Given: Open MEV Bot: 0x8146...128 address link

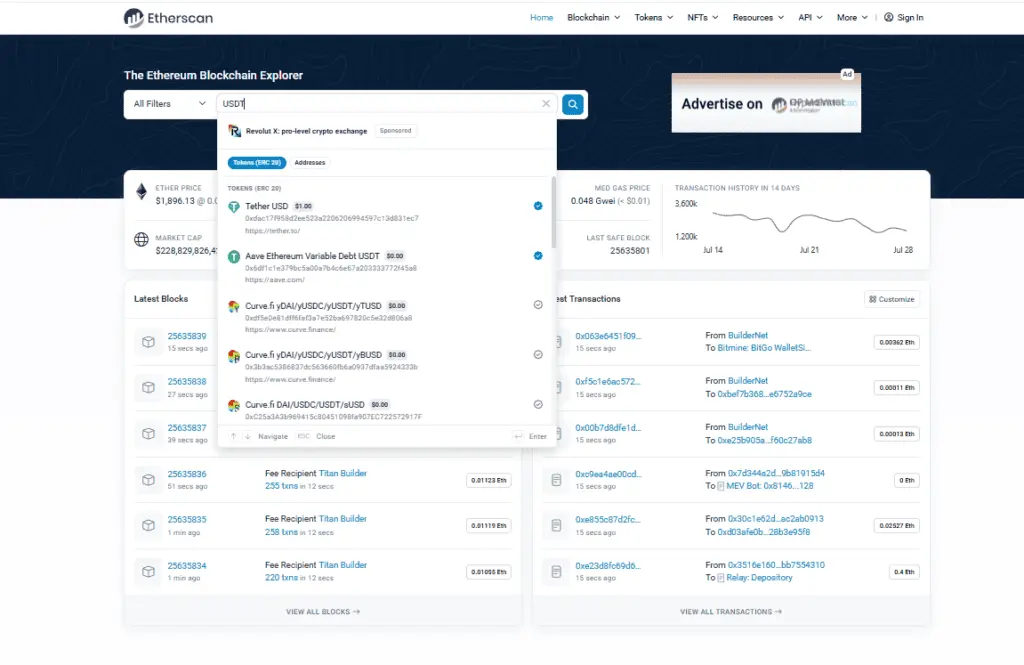Looking at the screenshot, I should pos(770,486).
